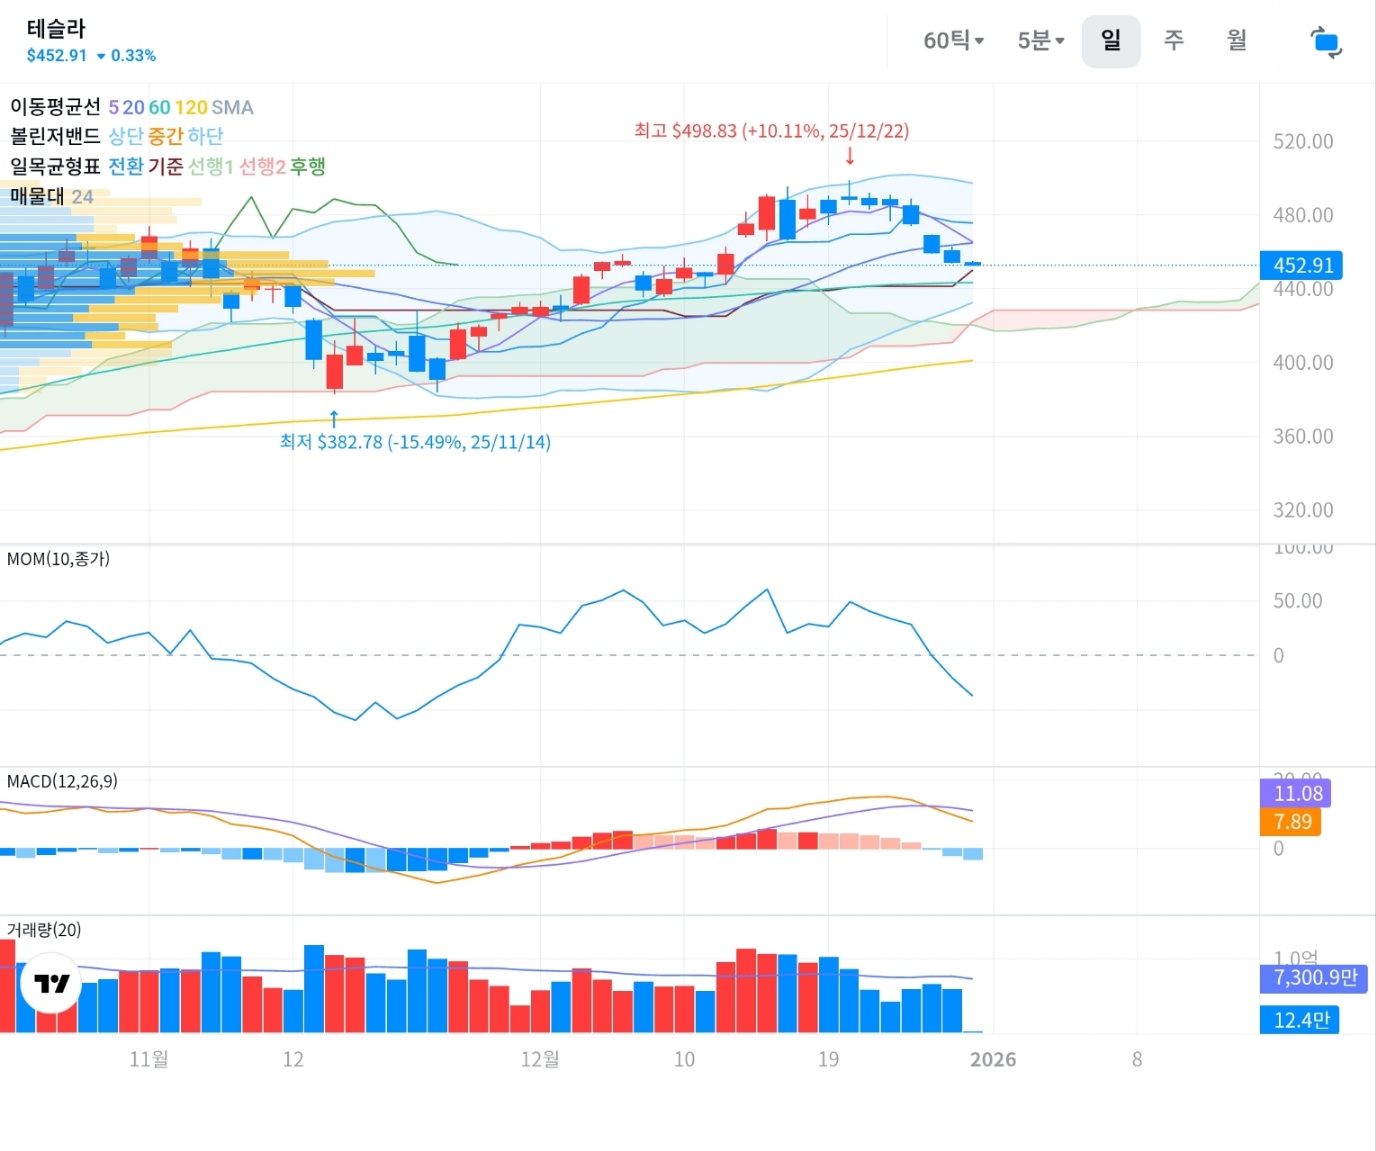Click the MACD(12,26,9) indicator label

pos(62,781)
